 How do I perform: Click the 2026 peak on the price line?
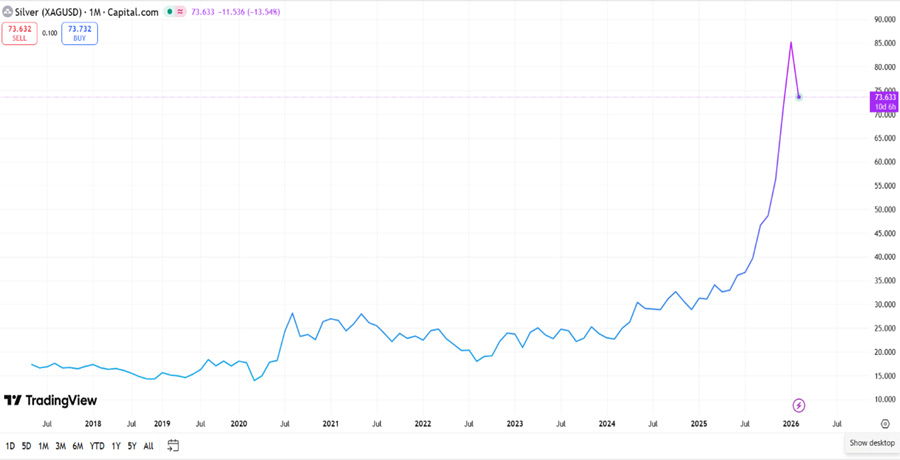(791, 42)
